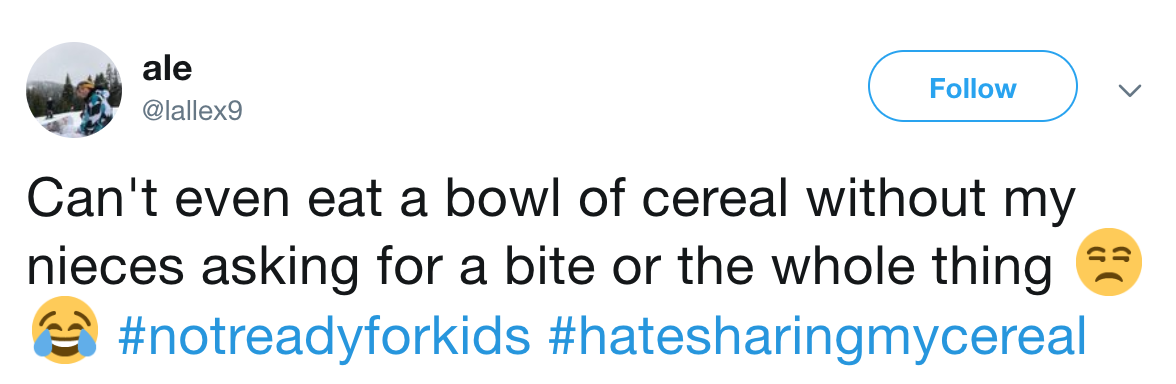Expand the tweet options chevron menu
Screen dimensions: 1176x384
point(1130,91)
